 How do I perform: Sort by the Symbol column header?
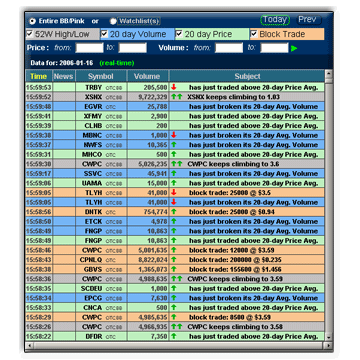[x=101, y=76]
